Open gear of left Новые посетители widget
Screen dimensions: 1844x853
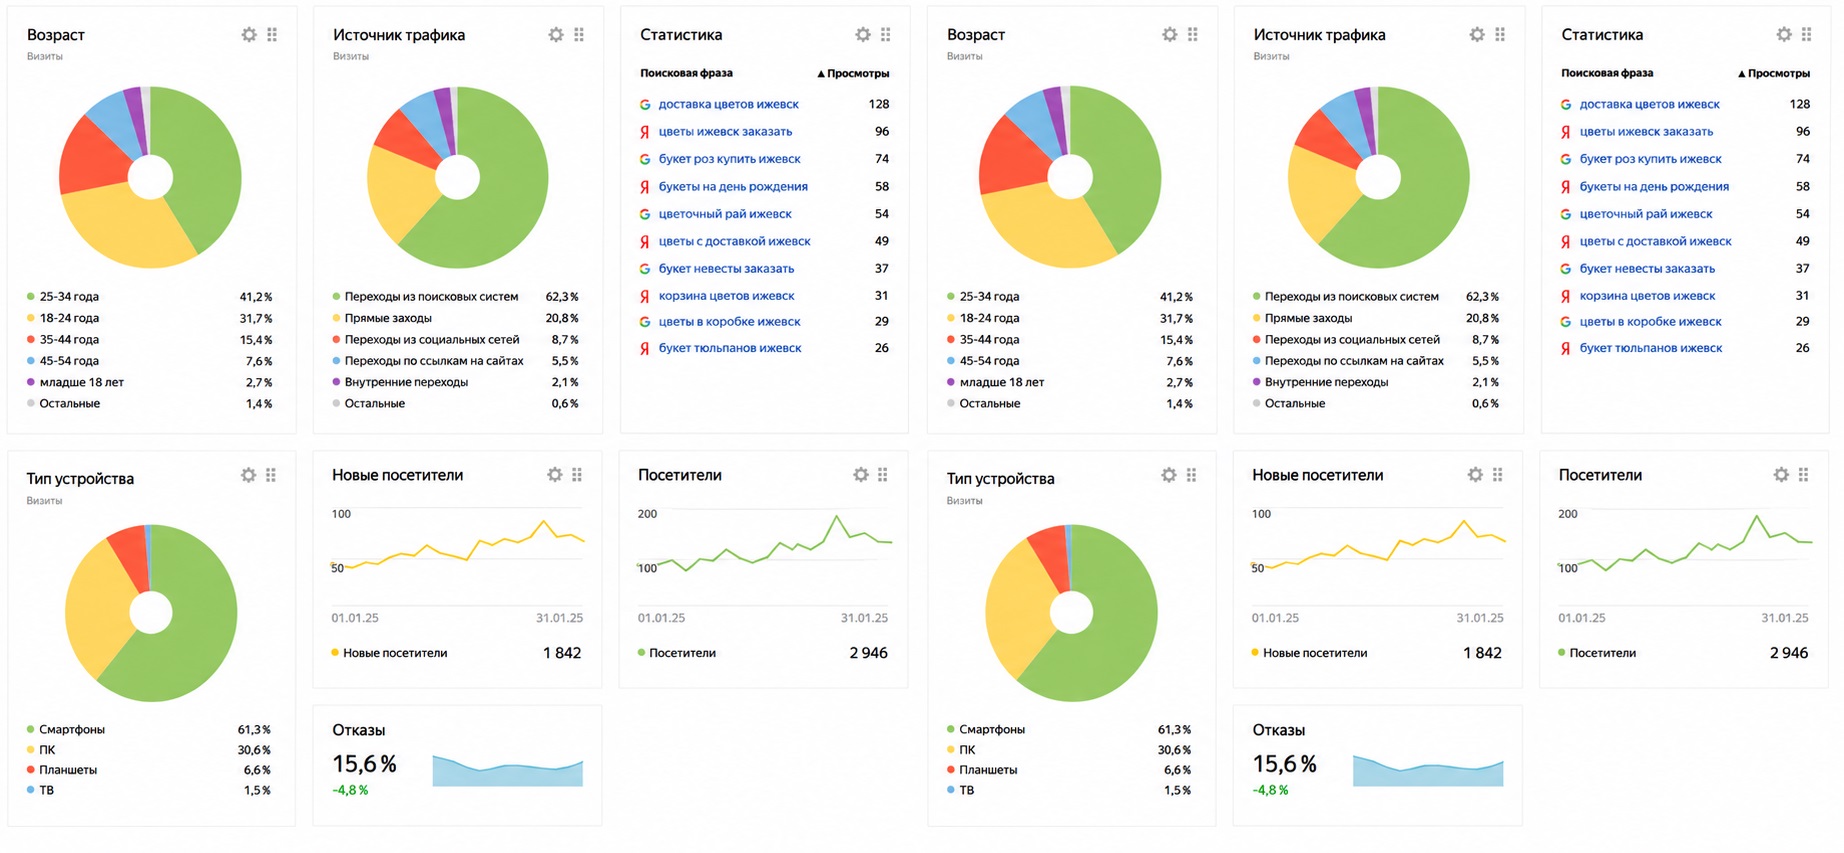555,475
